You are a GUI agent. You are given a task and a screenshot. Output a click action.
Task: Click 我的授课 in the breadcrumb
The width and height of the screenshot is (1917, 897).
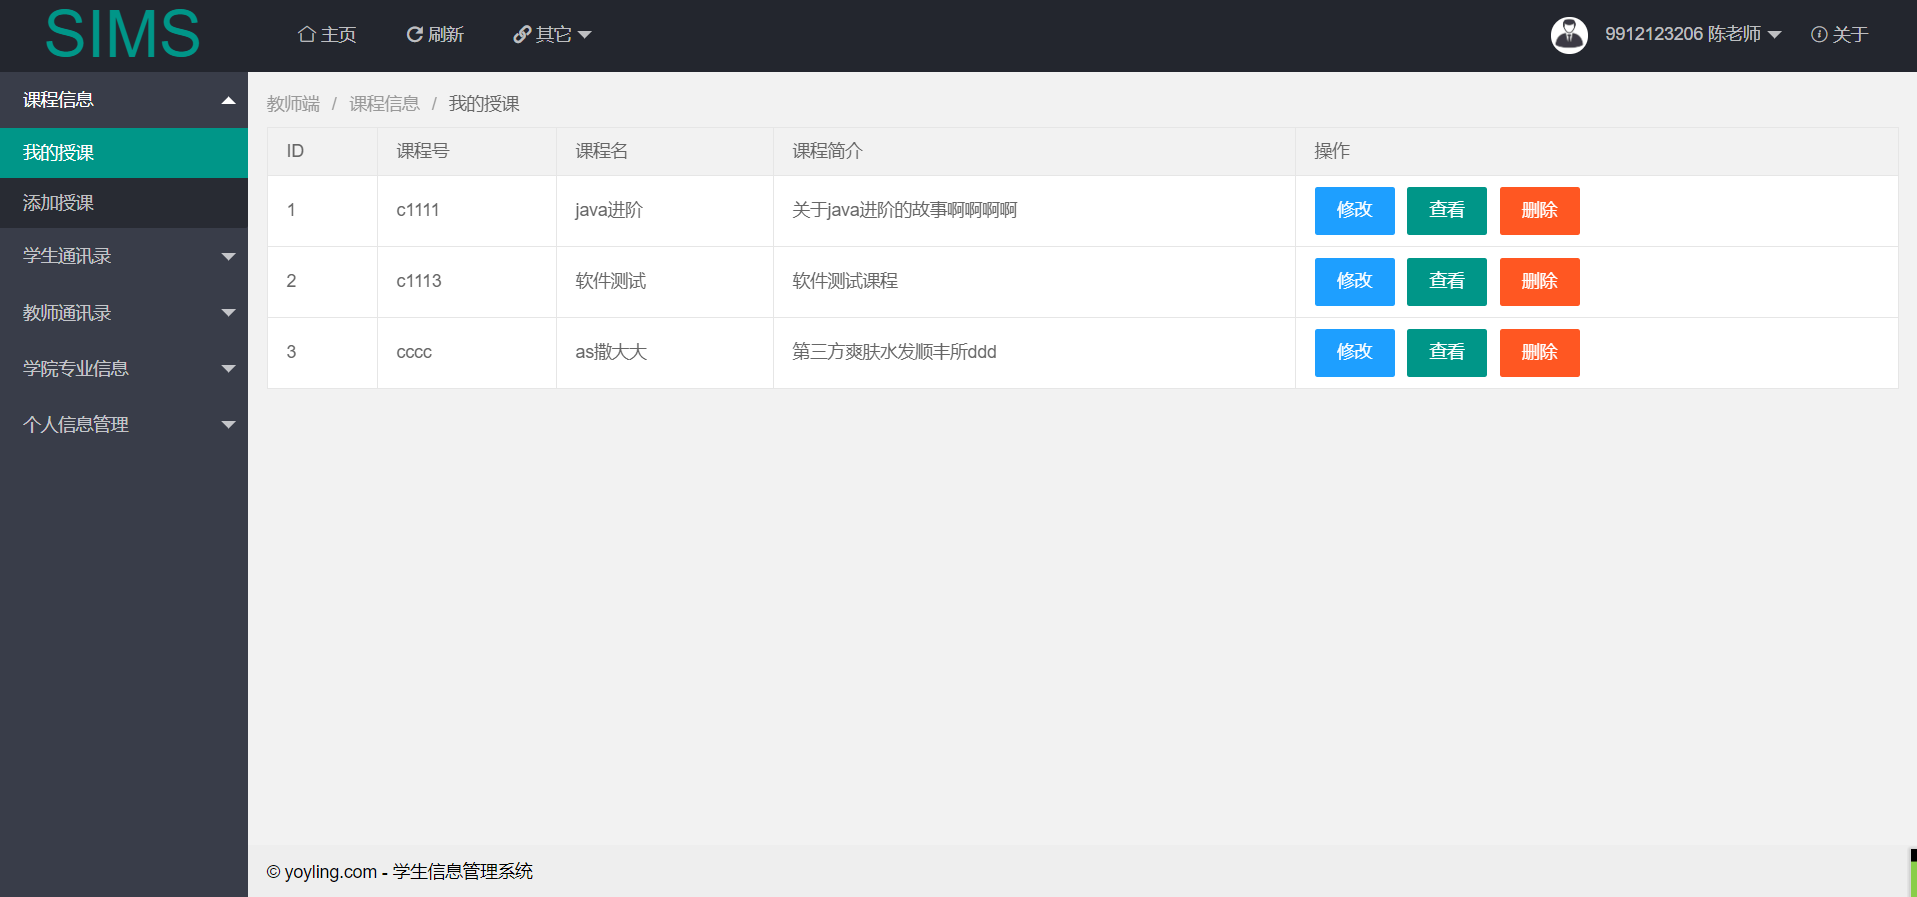pos(484,104)
